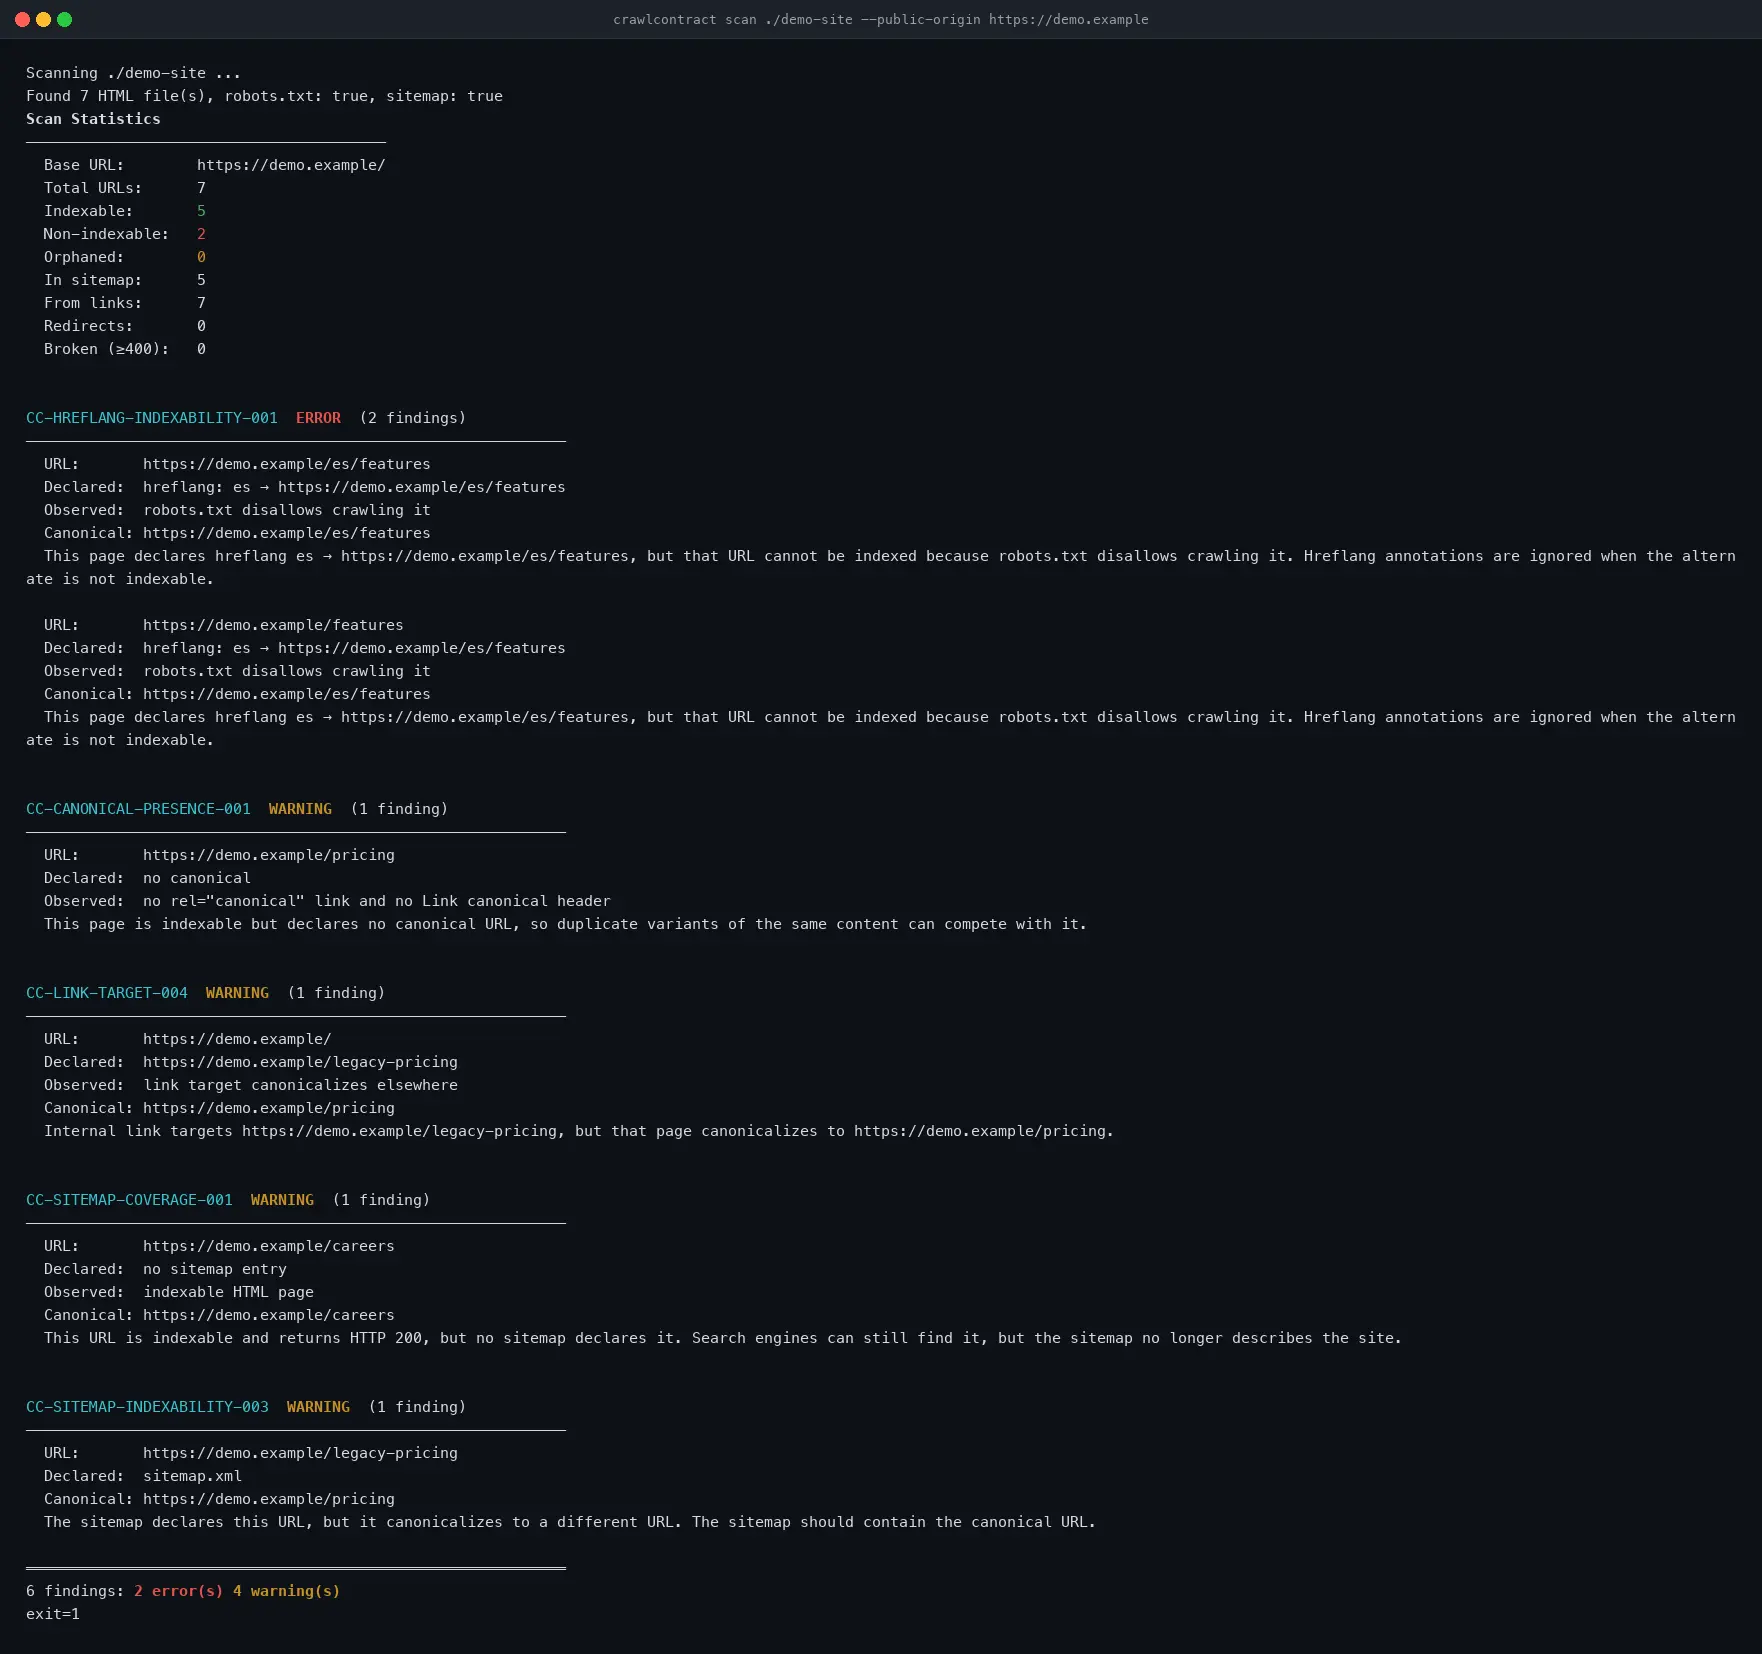Click the 'Internal link targets' explanation line

point(579,1131)
